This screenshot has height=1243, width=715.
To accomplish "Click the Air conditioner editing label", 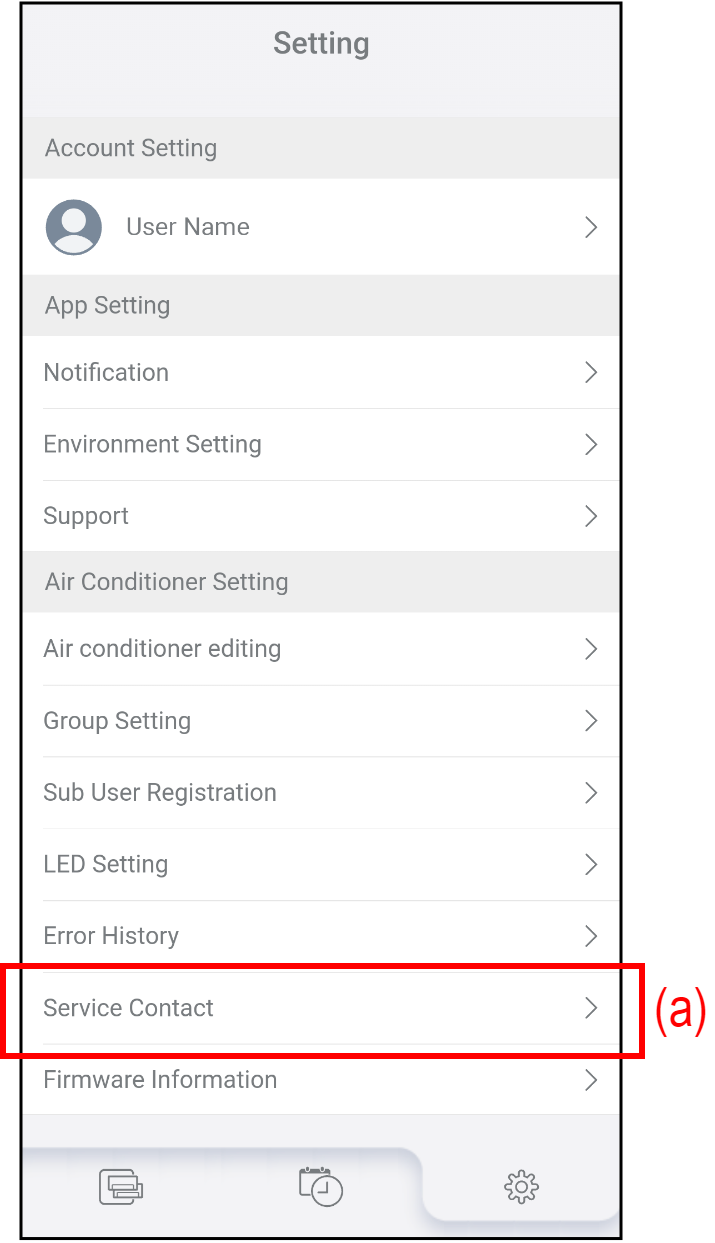I will click(x=162, y=649).
